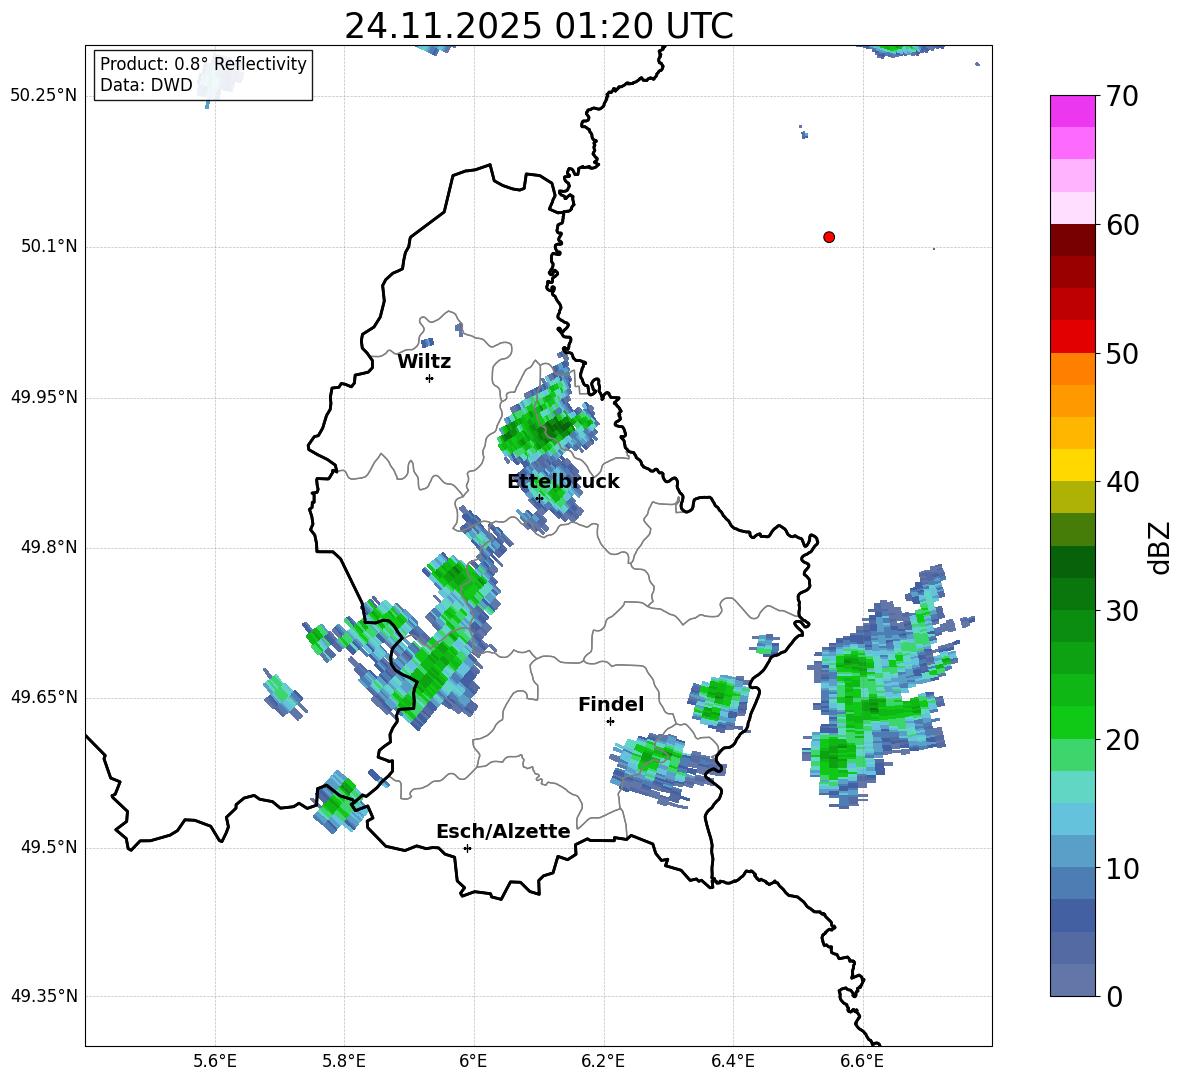Screen dimensions: 1184x1081
Task: Click the 49.65°N latitude label
Action: [44, 697]
